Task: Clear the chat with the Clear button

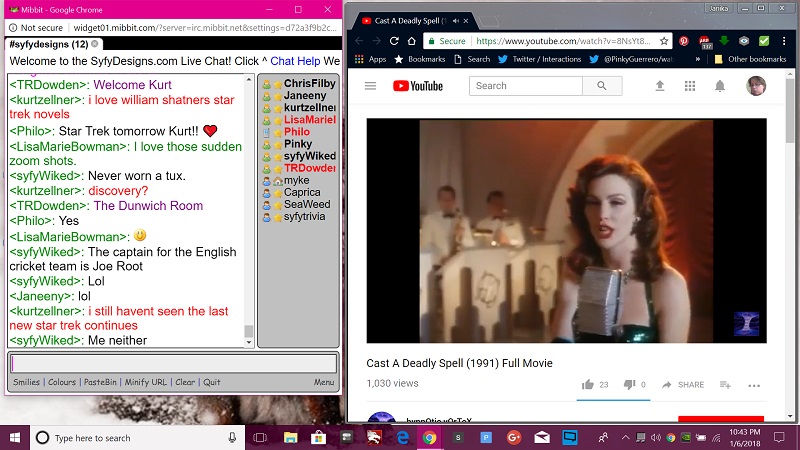Action: tap(185, 382)
